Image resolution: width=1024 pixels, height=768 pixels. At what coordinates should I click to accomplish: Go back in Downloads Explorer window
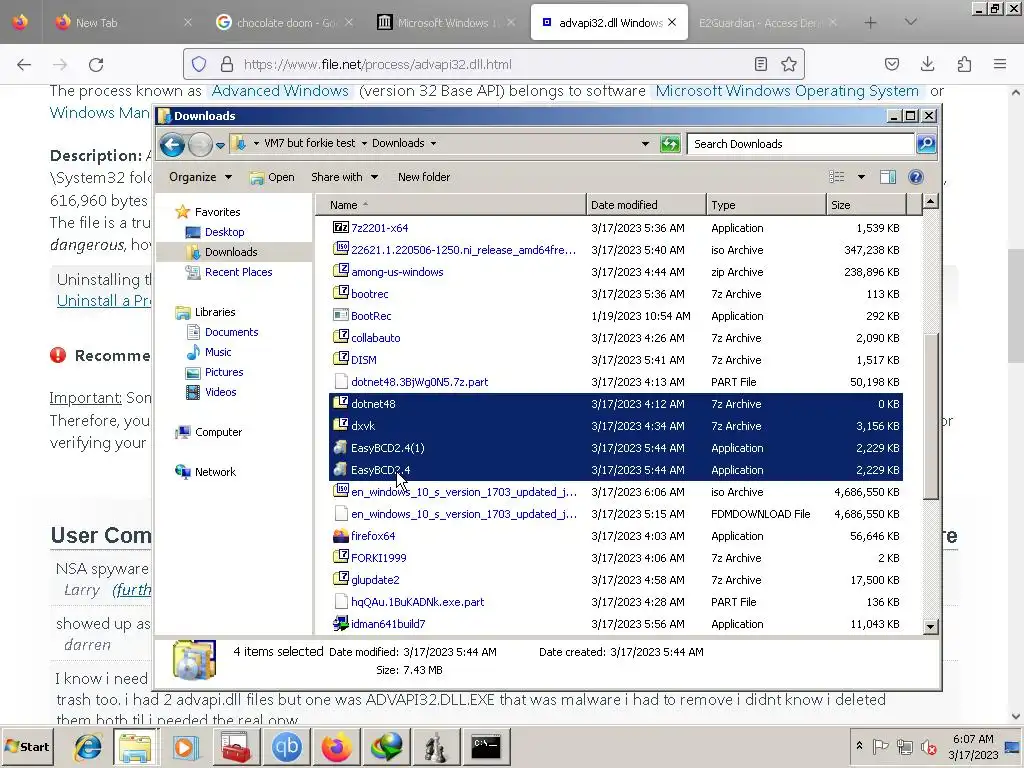172,144
